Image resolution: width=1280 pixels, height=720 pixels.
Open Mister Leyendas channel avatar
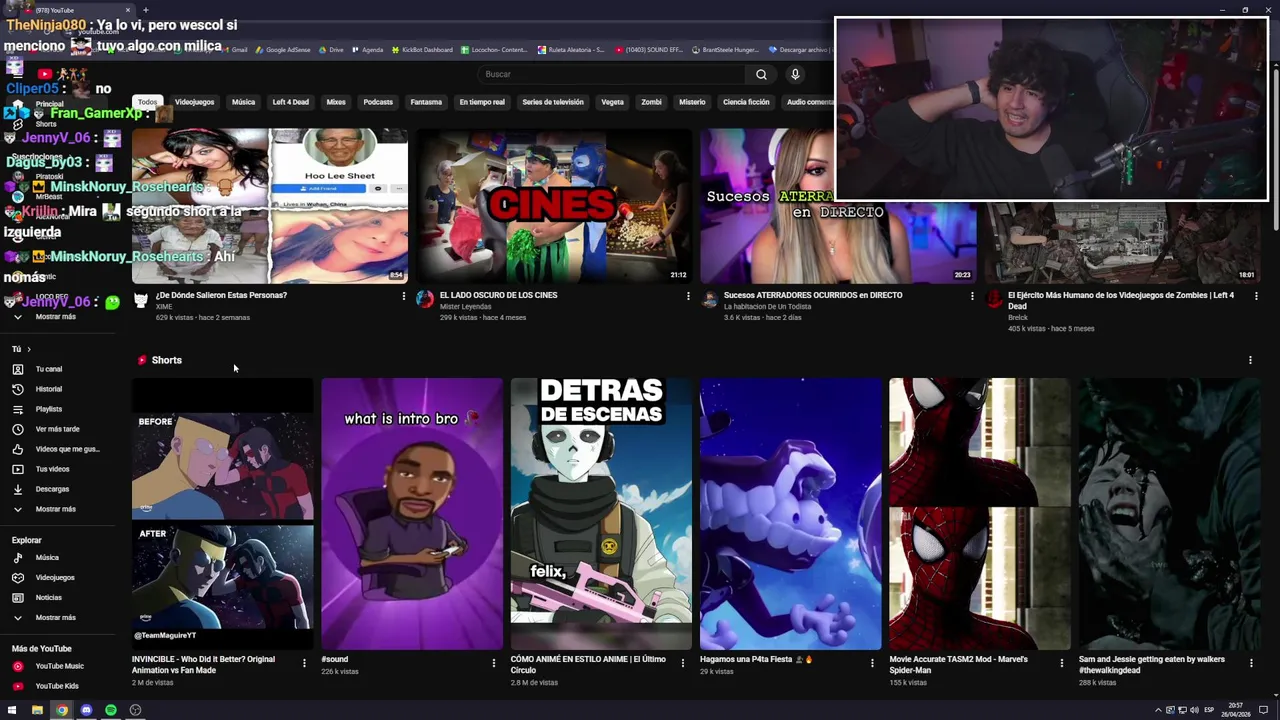[425, 299]
